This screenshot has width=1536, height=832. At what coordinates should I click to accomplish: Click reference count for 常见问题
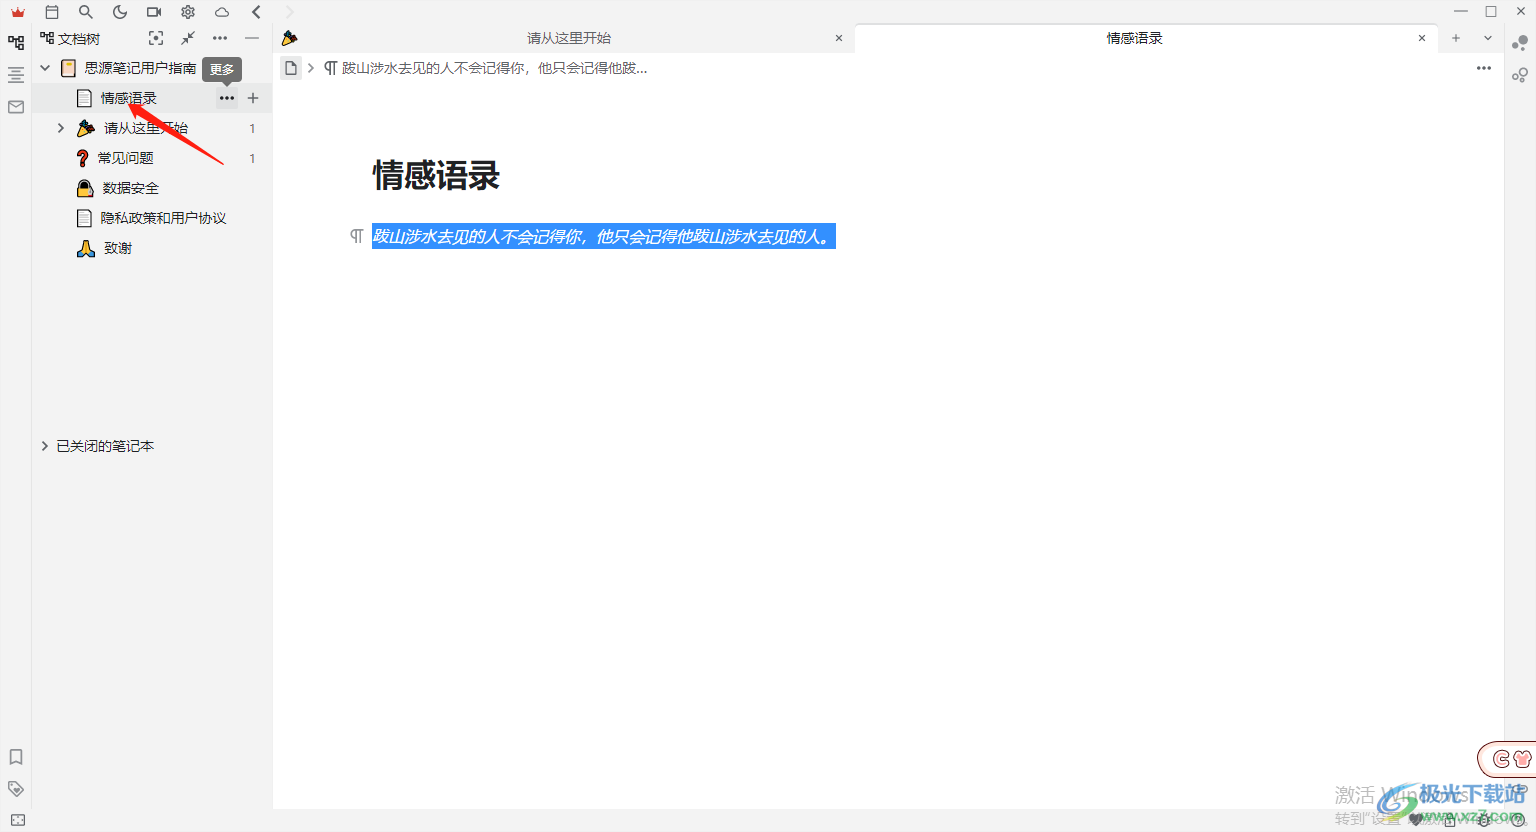pyautogui.click(x=252, y=158)
